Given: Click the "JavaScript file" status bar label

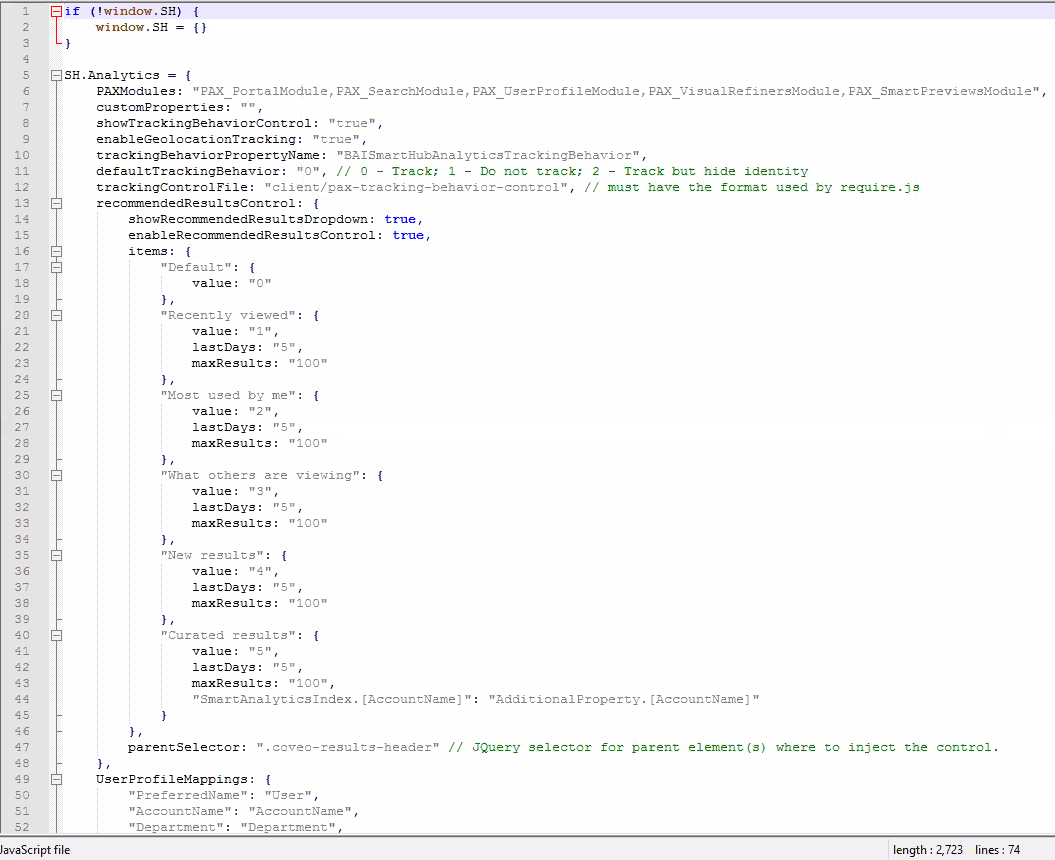Looking at the screenshot, I should 36,850.
